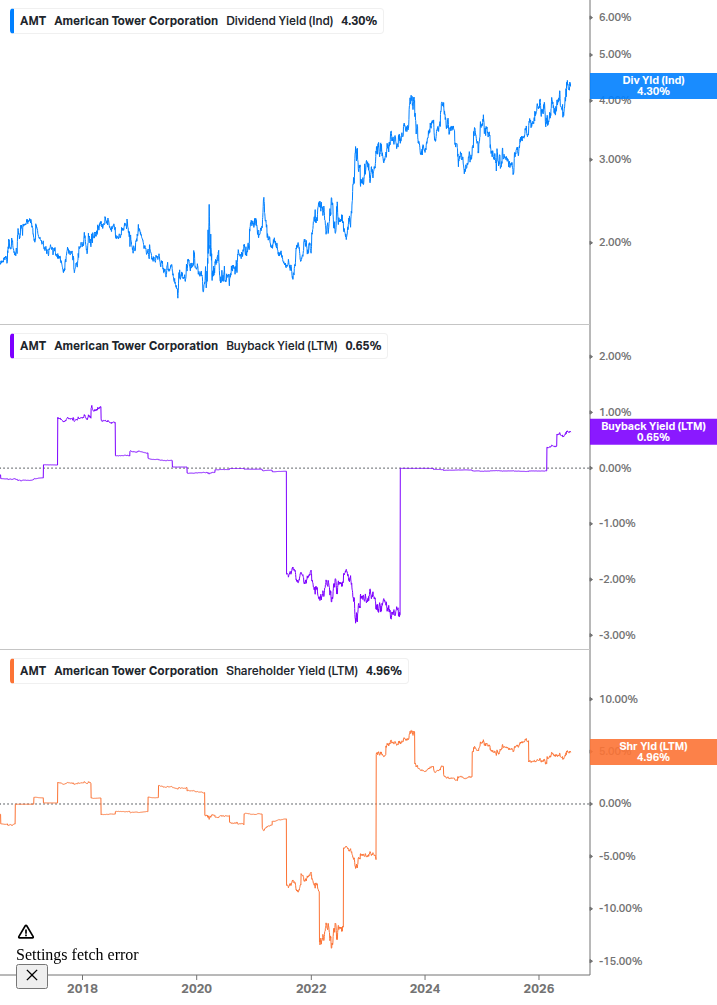The height and width of the screenshot is (1005, 717).
Task: Click the blue color bar beside Dividend Yield legend
Action: pyautogui.click(x=12, y=21)
